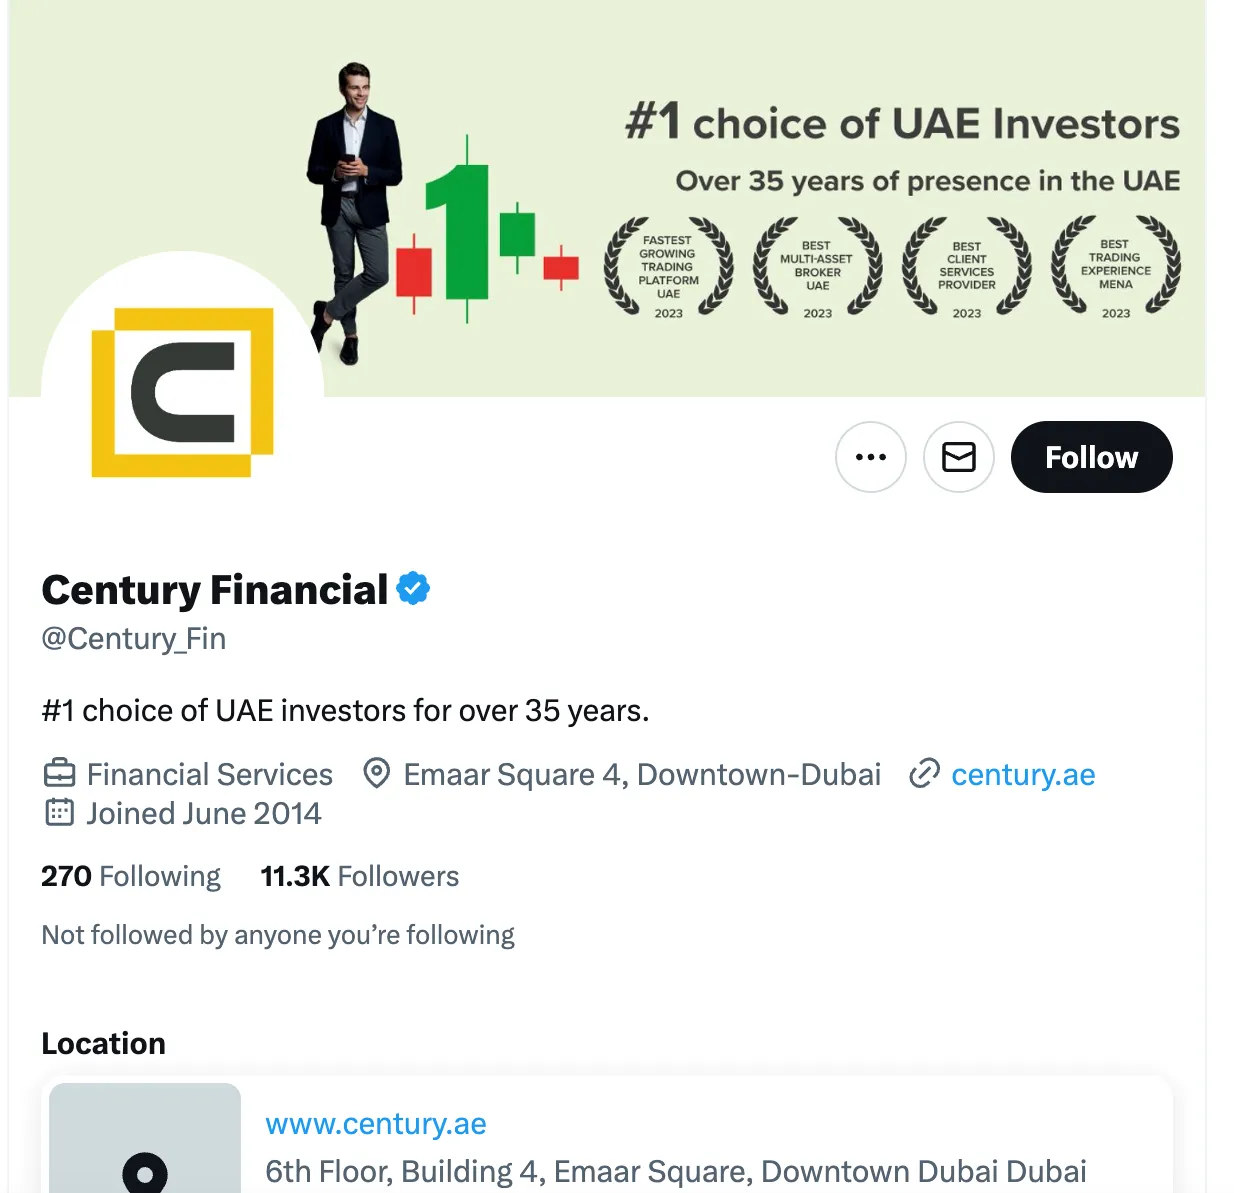1234x1193 pixels.
Task: Click the Emaar Square 4 location text
Action: click(642, 774)
